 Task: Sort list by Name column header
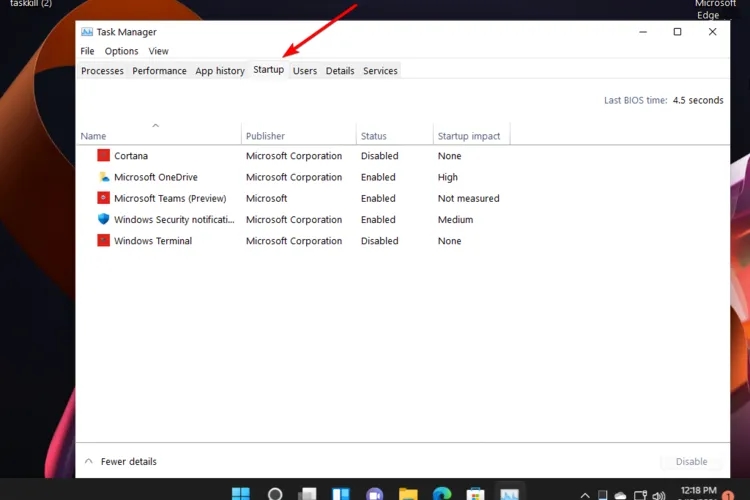click(93, 136)
